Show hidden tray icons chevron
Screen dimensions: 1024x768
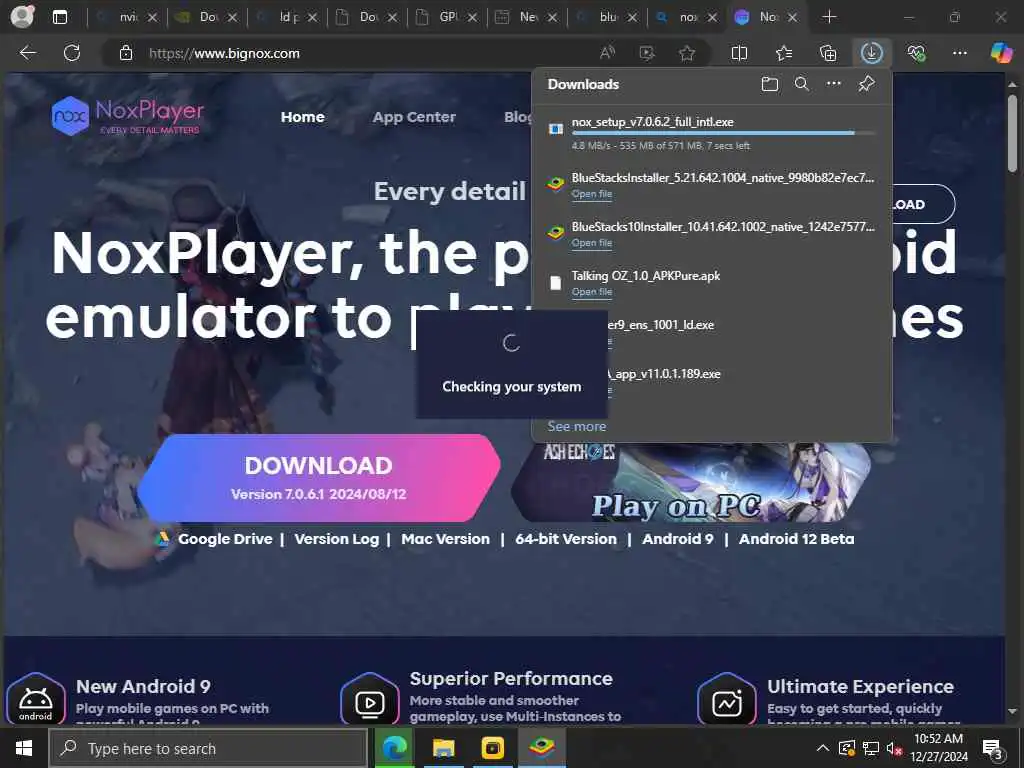pyautogui.click(x=823, y=748)
